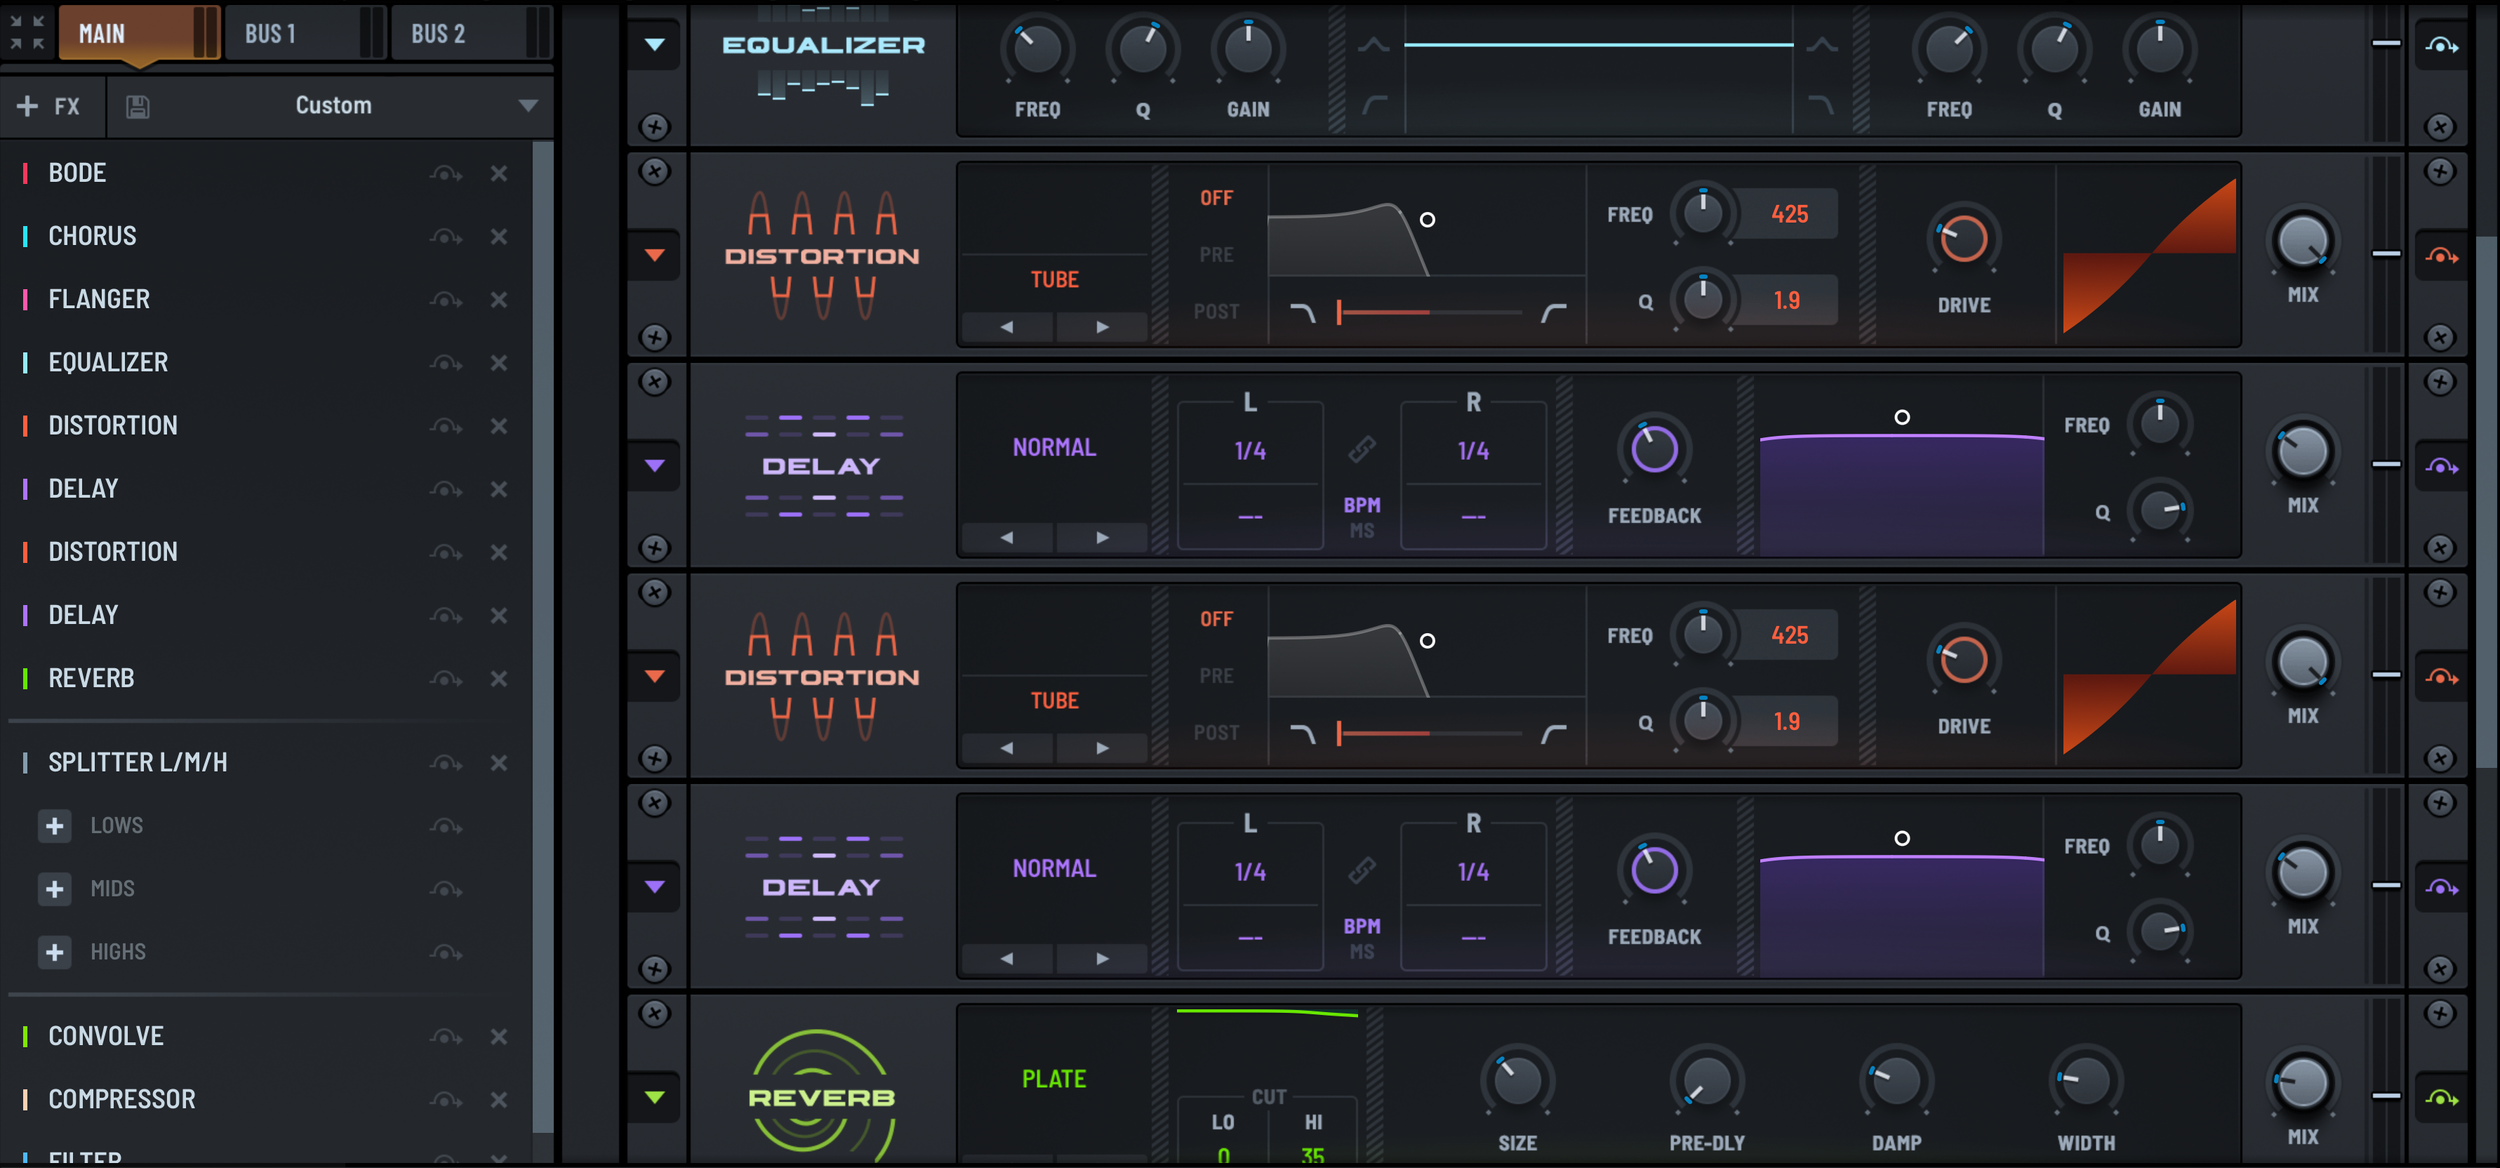Switch to the BUS 1 tab
The height and width of the screenshot is (1168, 2500).
(x=271, y=34)
